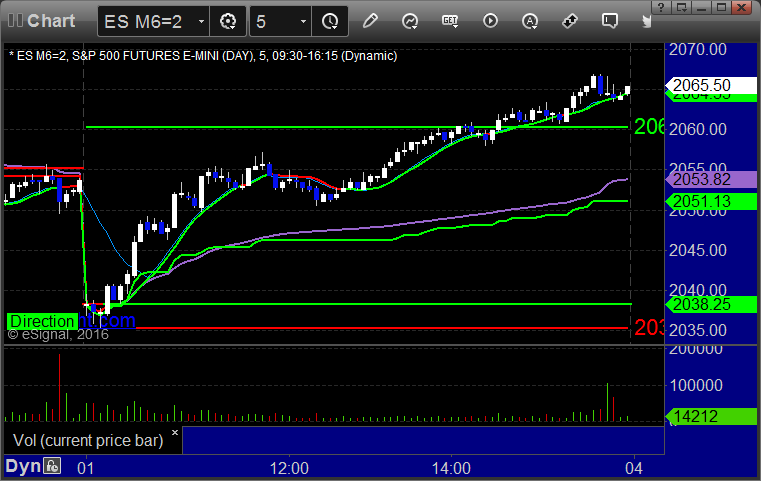Select the green 2038.25 price marker
The image size is (761, 481).
click(x=711, y=305)
